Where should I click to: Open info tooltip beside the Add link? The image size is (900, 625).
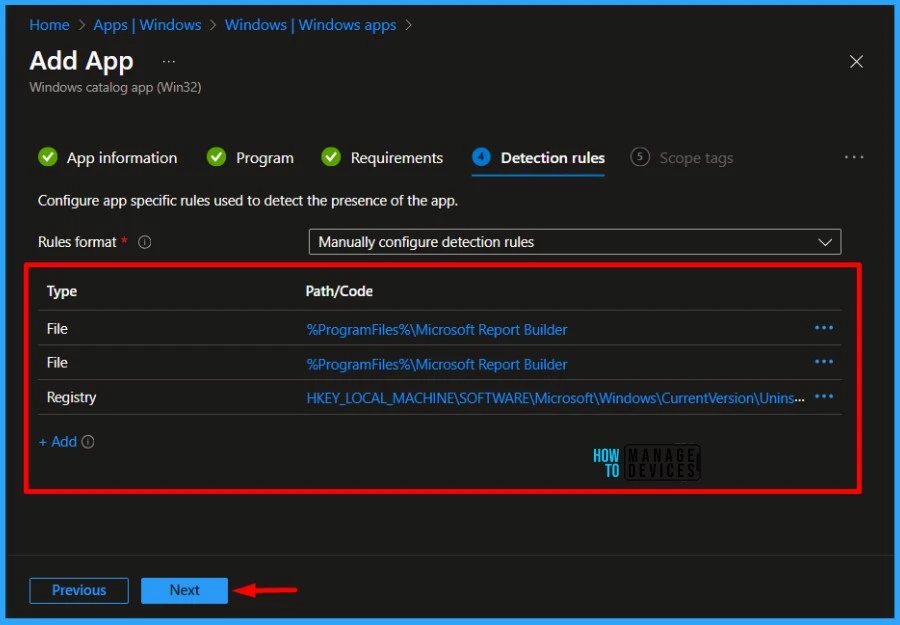[x=88, y=441]
